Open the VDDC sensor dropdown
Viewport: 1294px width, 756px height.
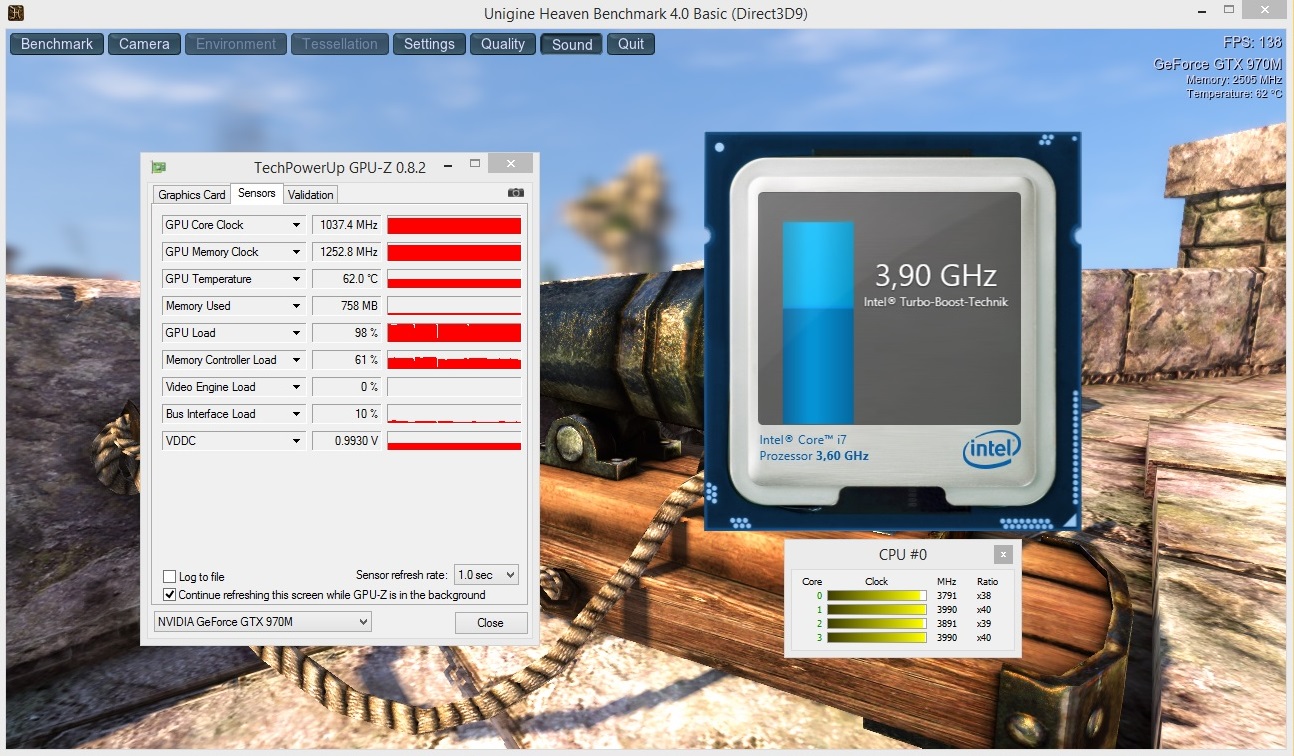point(296,441)
